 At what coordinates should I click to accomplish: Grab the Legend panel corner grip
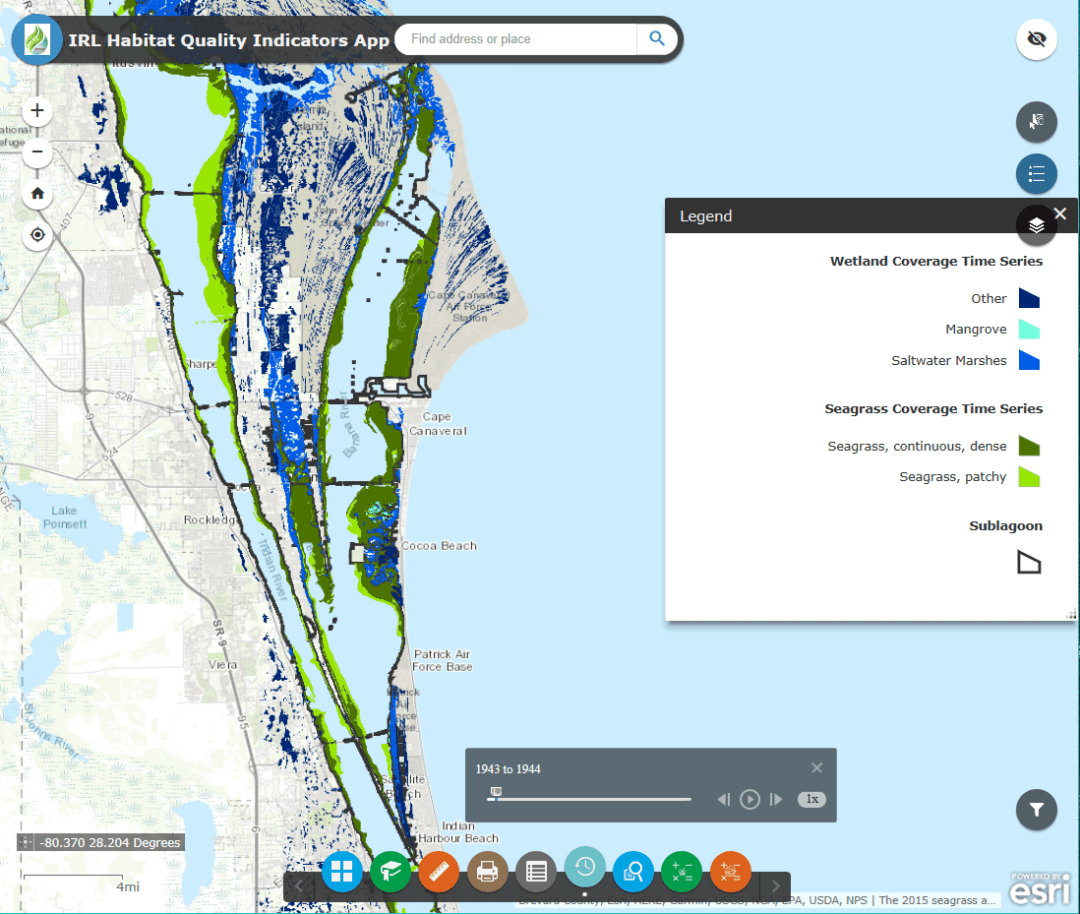click(x=1071, y=614)
